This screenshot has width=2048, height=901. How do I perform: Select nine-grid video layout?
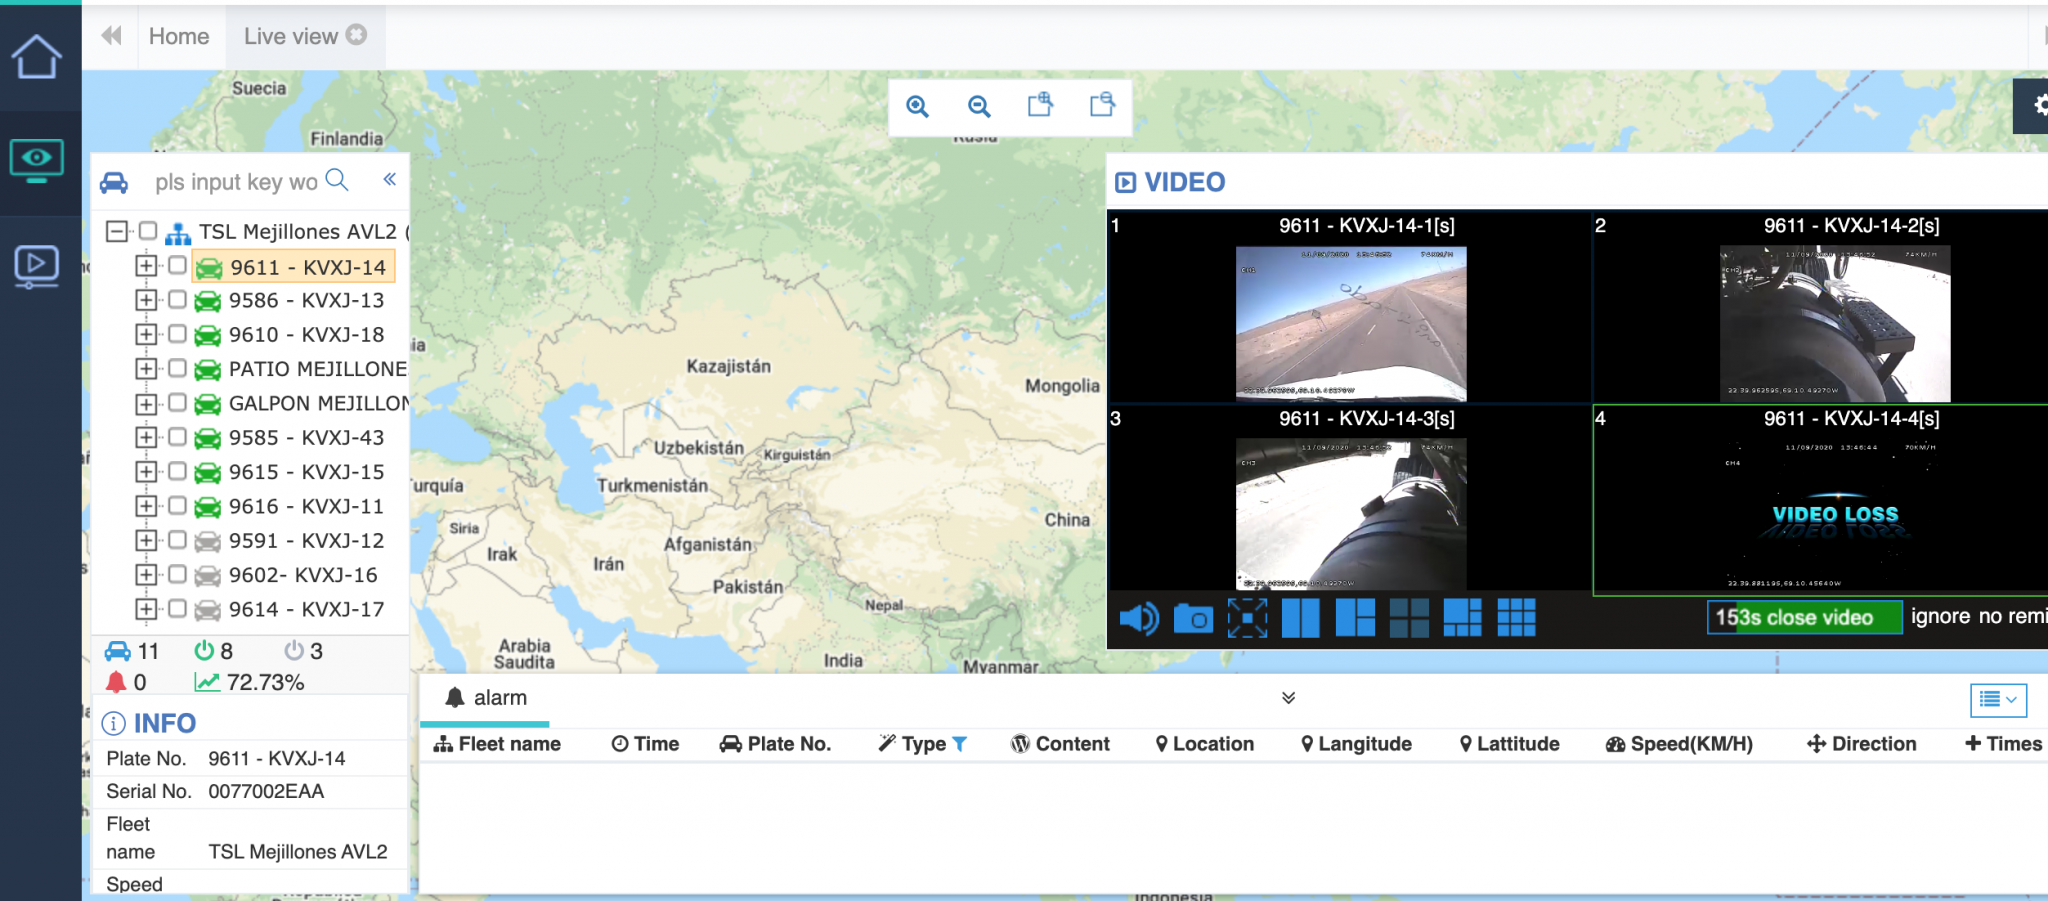click(x=1516, y=618)
